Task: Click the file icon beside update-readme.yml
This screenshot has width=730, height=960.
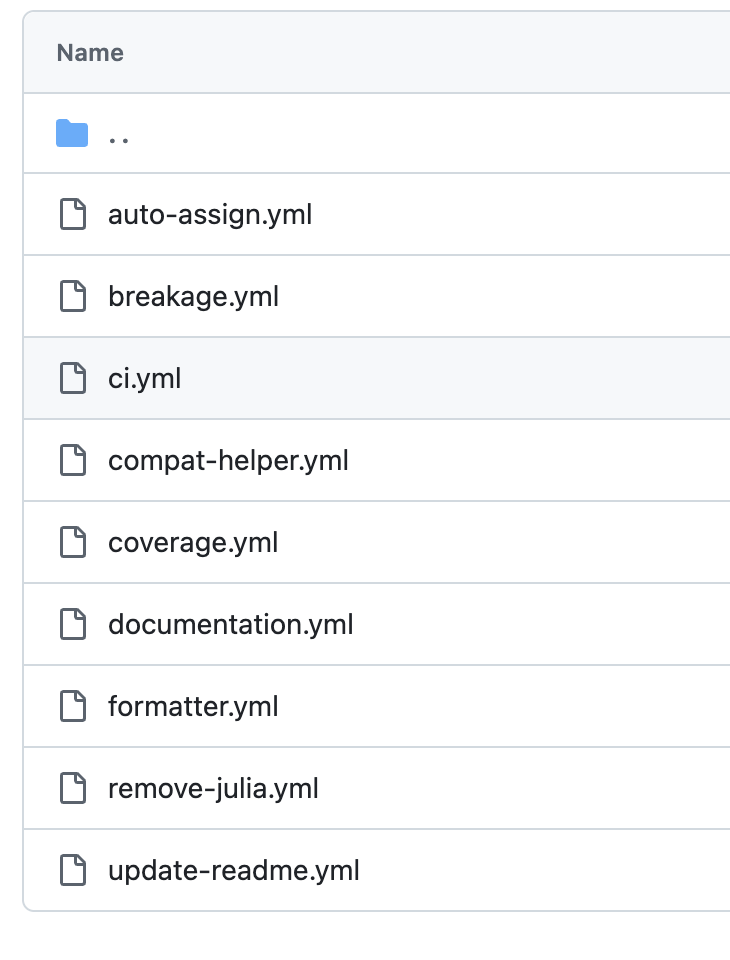Action: tap(72, 870)
